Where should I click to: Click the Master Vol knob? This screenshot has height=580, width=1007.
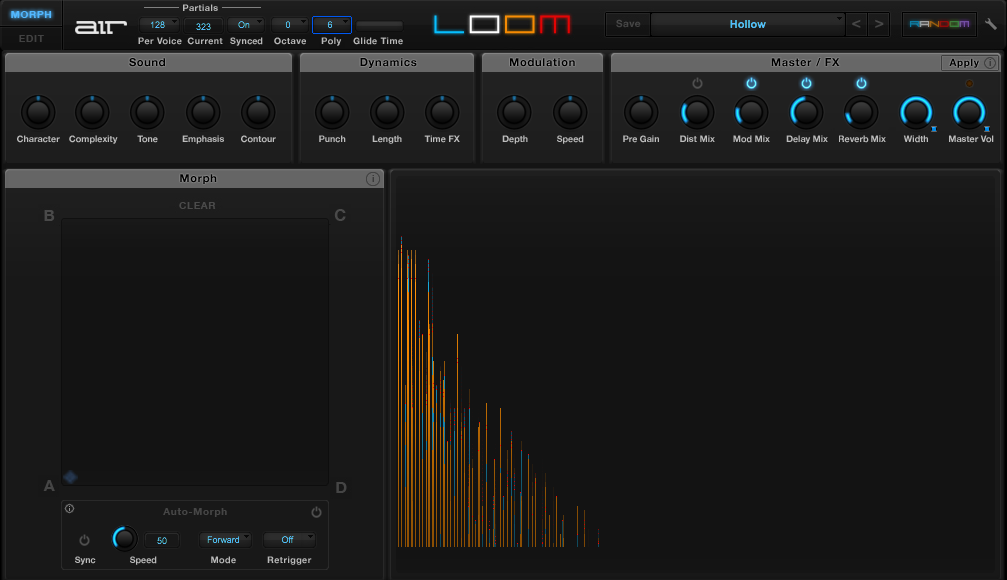(969, 112)
